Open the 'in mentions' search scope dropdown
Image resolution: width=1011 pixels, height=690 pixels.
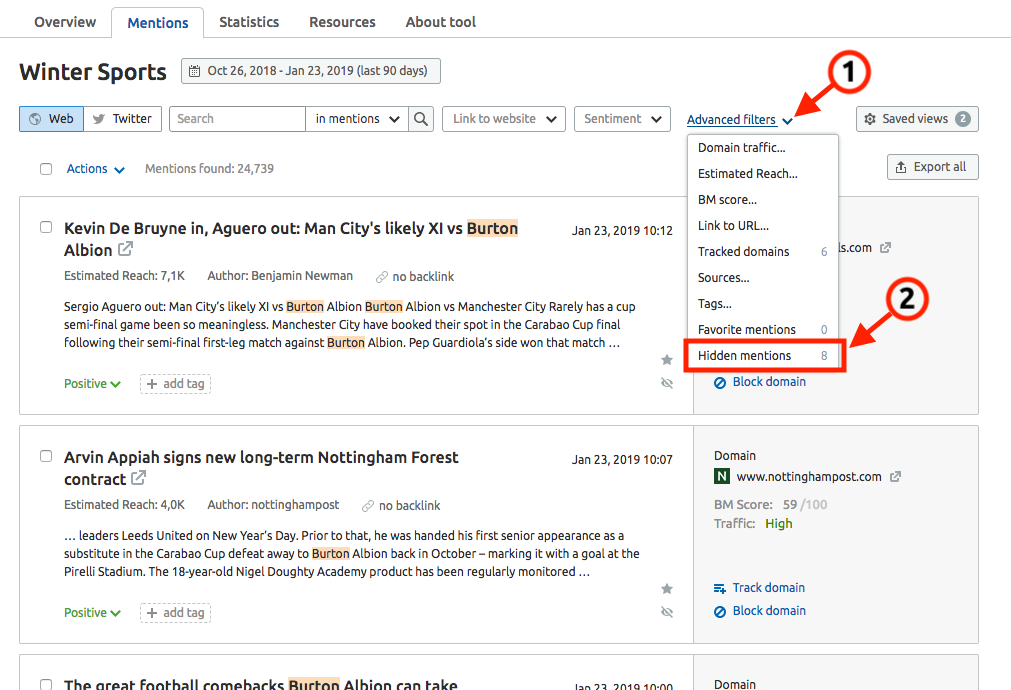pyautogui.click(x=357, y=119)
